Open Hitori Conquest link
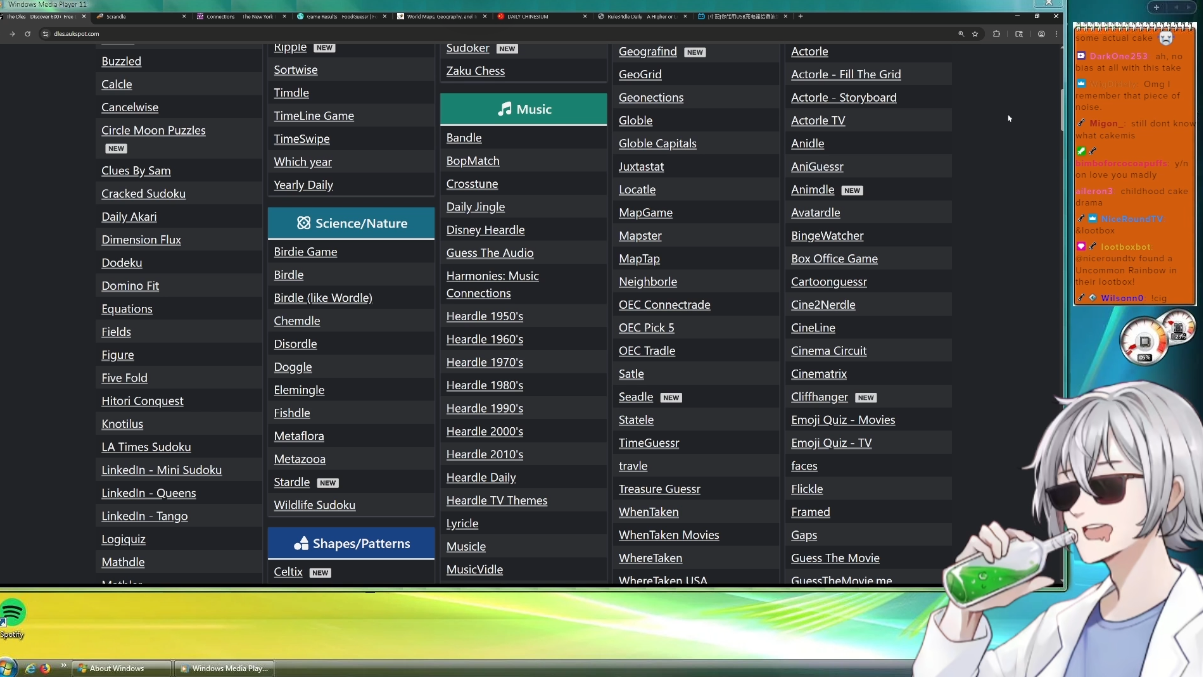 point(142,401)
